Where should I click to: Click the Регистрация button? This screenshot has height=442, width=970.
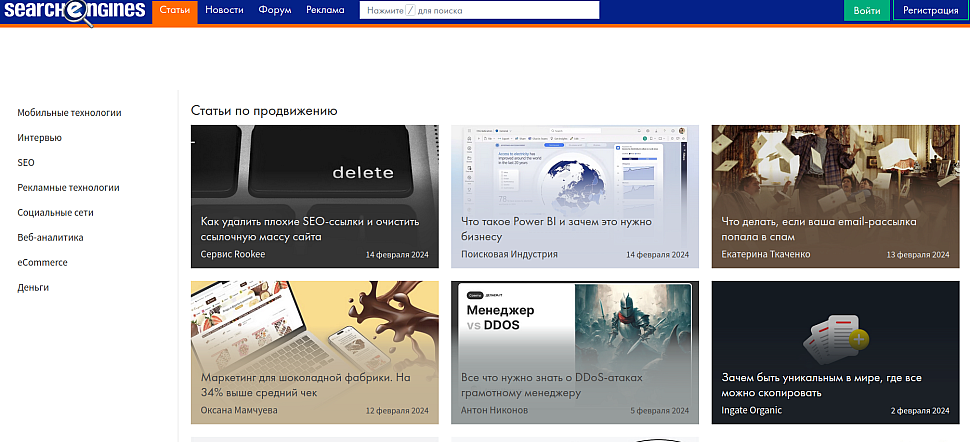coord(930,11)
